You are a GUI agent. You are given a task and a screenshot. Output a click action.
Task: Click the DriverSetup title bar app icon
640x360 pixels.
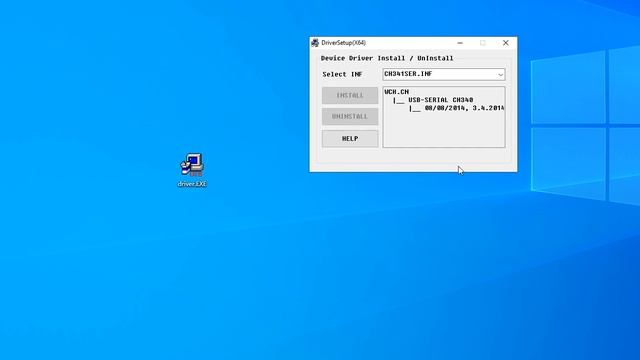tap(315, 43)
